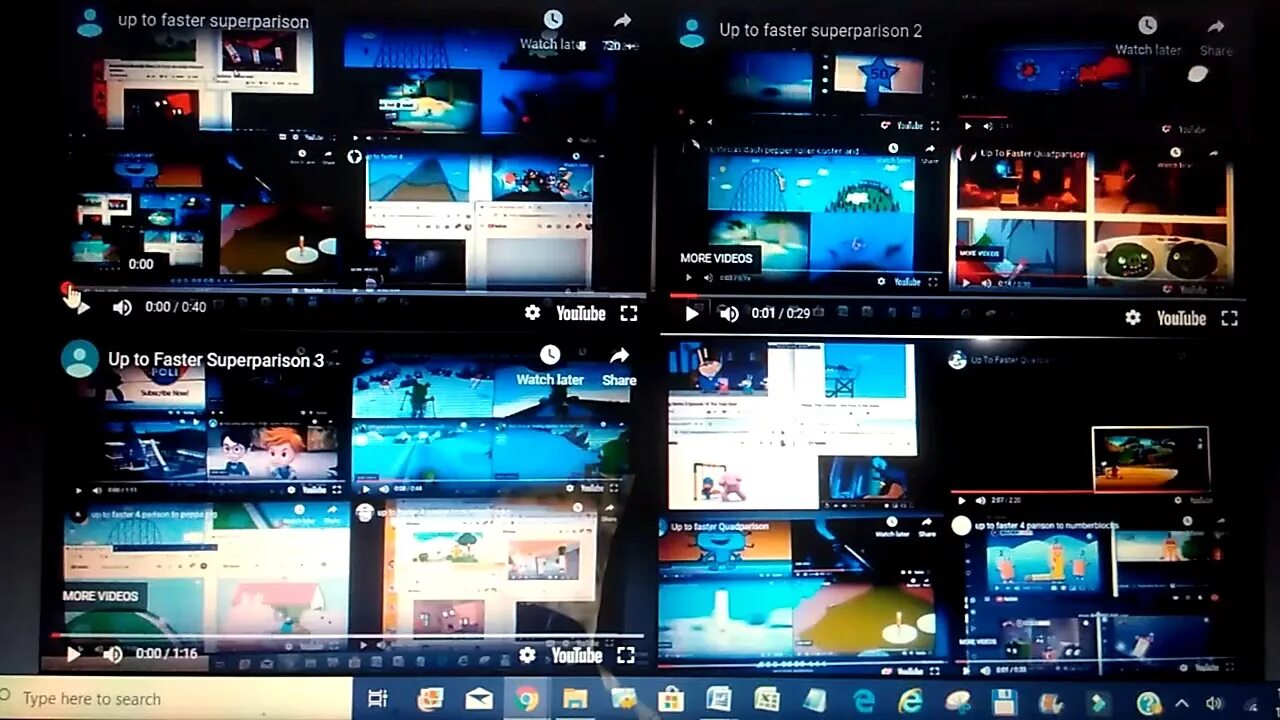The width and height of the screenshot is (1280, 720).
Task: Open the 'Up to faster superparison 2' title link
Action: (x=821, y=31)
